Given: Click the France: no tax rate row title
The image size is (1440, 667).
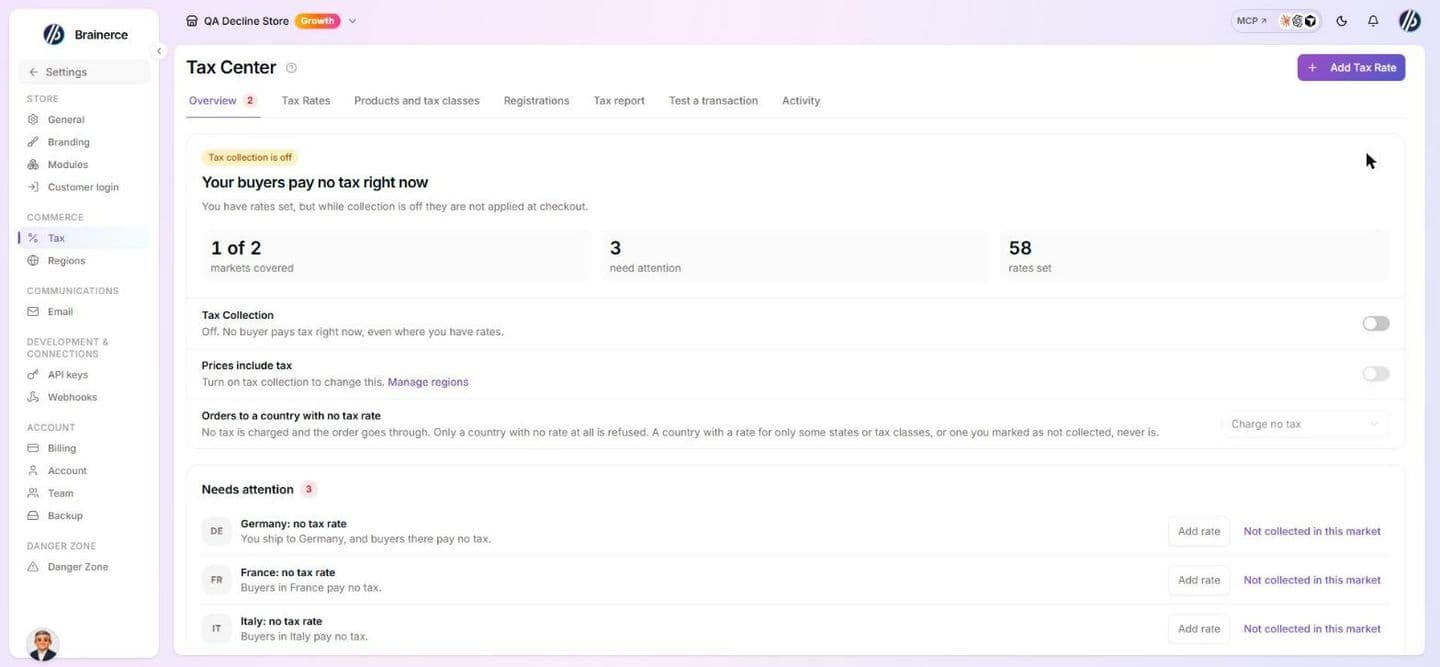Looking at the screenshot, I should [288, 573].
